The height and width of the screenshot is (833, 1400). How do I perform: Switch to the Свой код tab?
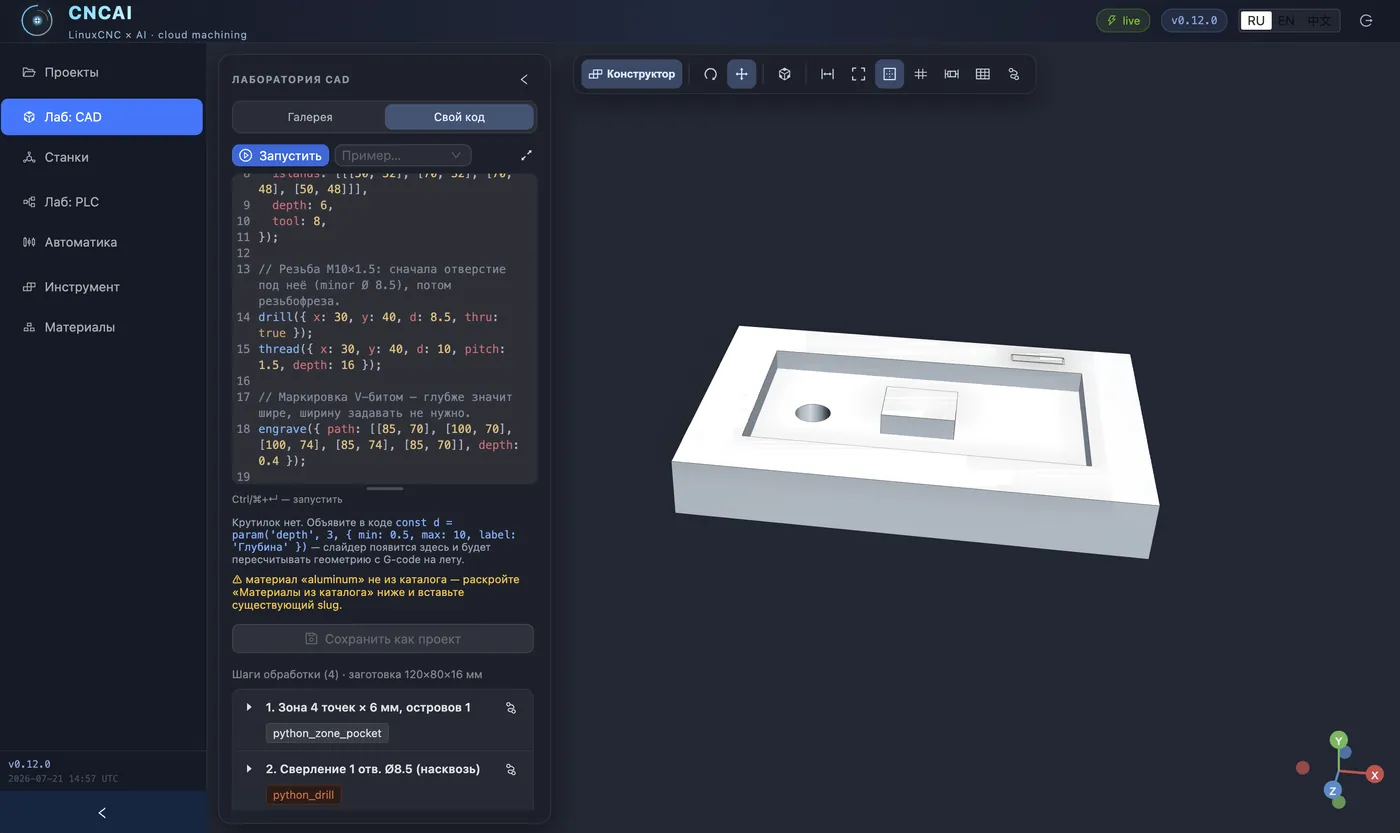coord(459,117)
